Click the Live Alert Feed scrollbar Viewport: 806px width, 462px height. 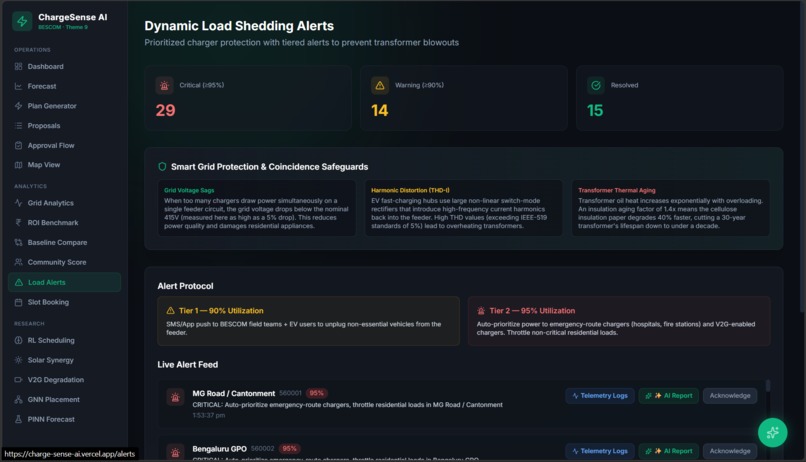point(768,385)
